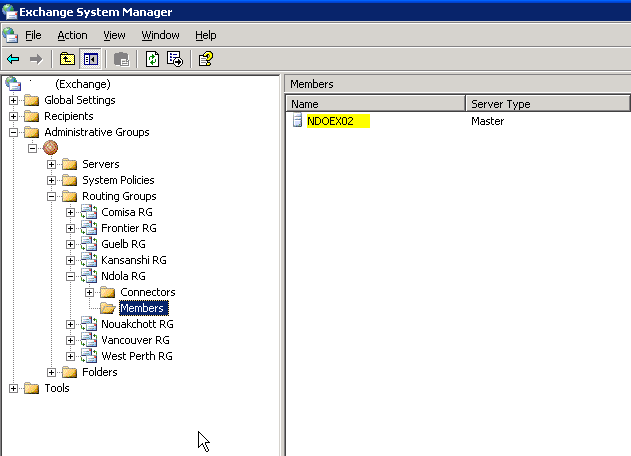Expand the Global Settings node

(x=13, y=100)
